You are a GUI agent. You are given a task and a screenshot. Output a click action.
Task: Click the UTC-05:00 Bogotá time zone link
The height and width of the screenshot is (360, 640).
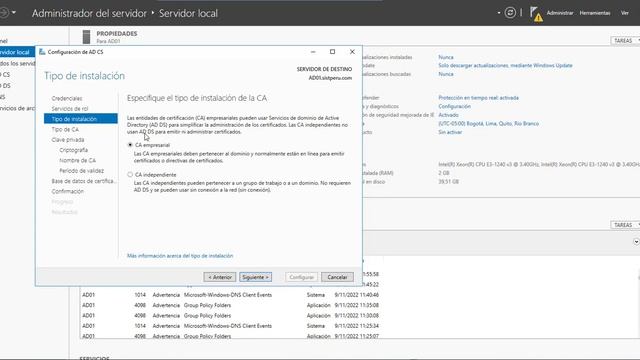489,124
